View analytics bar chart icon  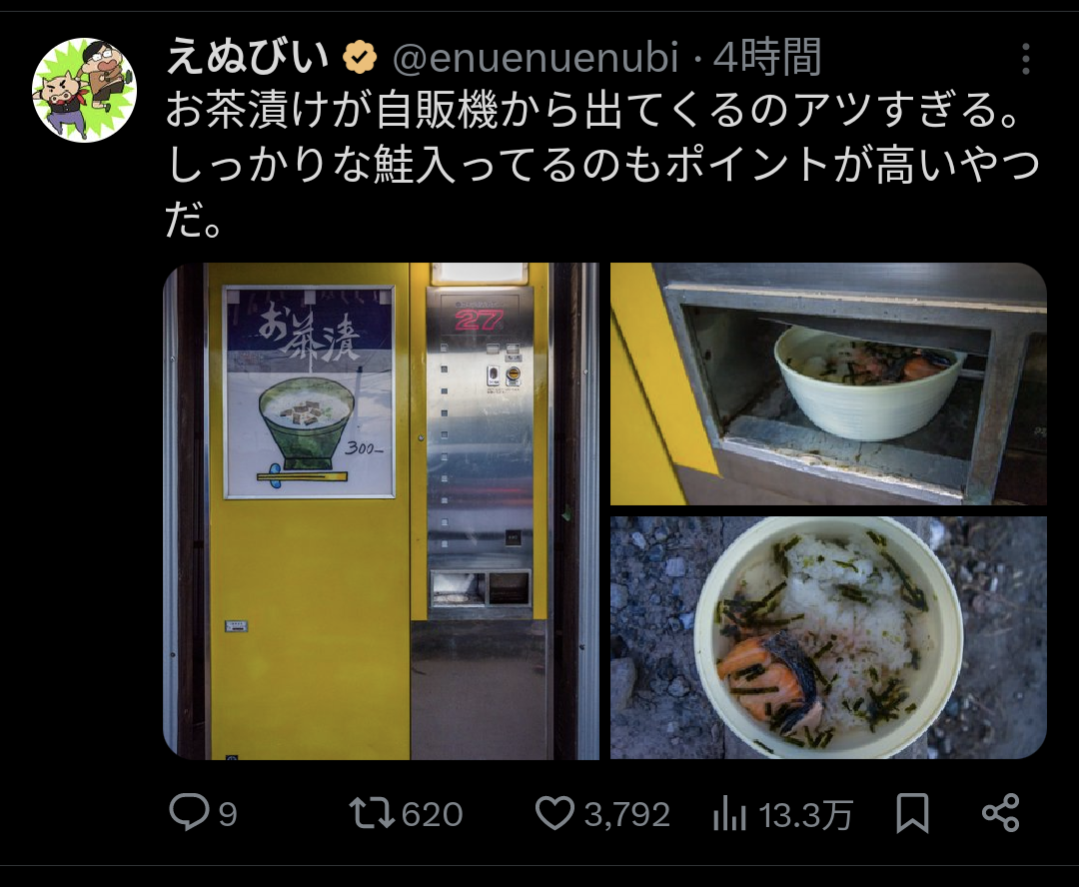[x=729, y=813]
